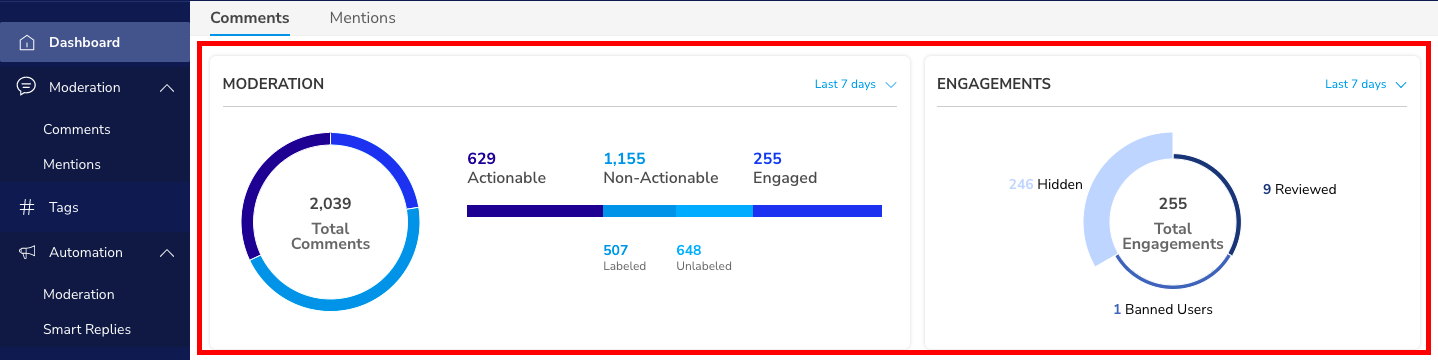Open Mentions under Moderation in sidebar
This screenshot has height=360, width=1438.
pos(72,164)
